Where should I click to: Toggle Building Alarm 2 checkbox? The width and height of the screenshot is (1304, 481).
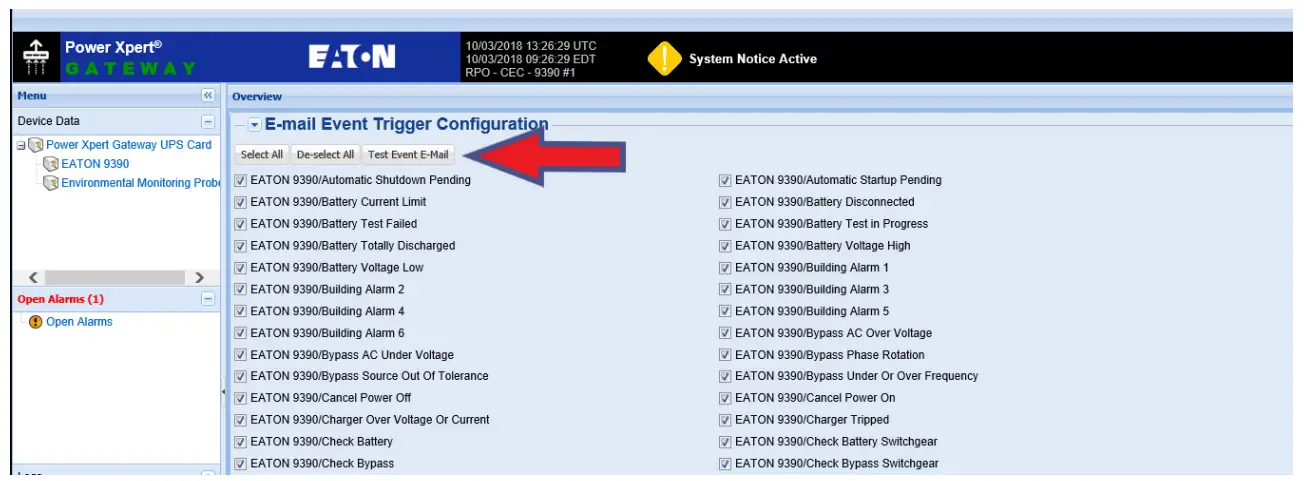click(240, 290)
